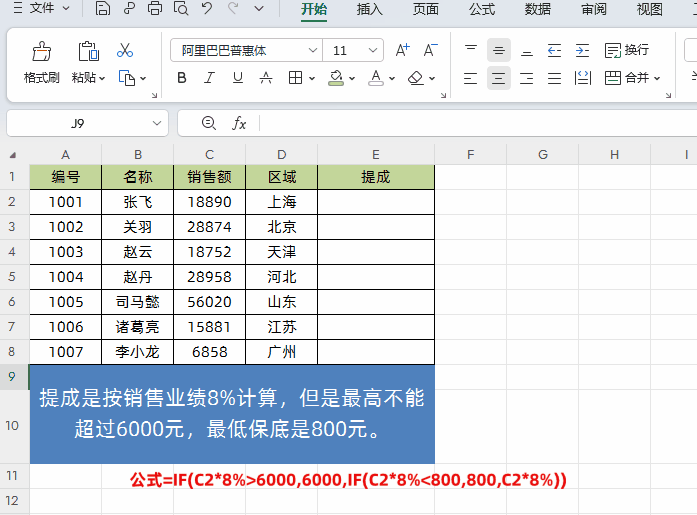Align text vertically to middle
Screen dimensions: 697x515
coord(499,50)
